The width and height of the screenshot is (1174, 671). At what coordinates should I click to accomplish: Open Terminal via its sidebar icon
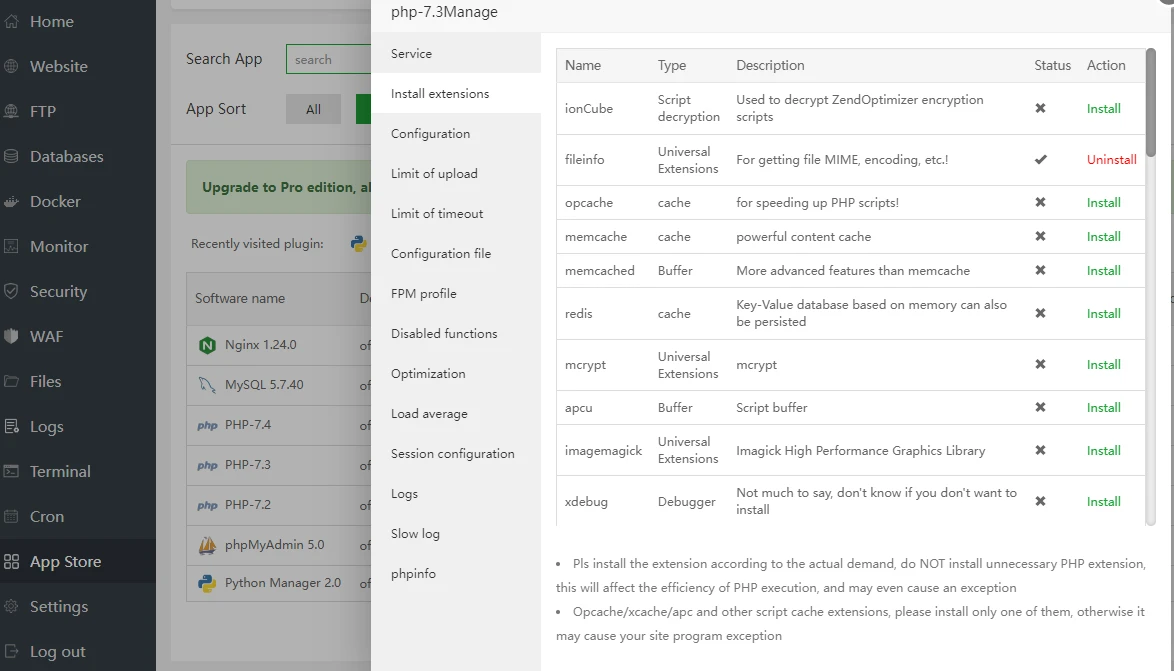tap(12, 471)
